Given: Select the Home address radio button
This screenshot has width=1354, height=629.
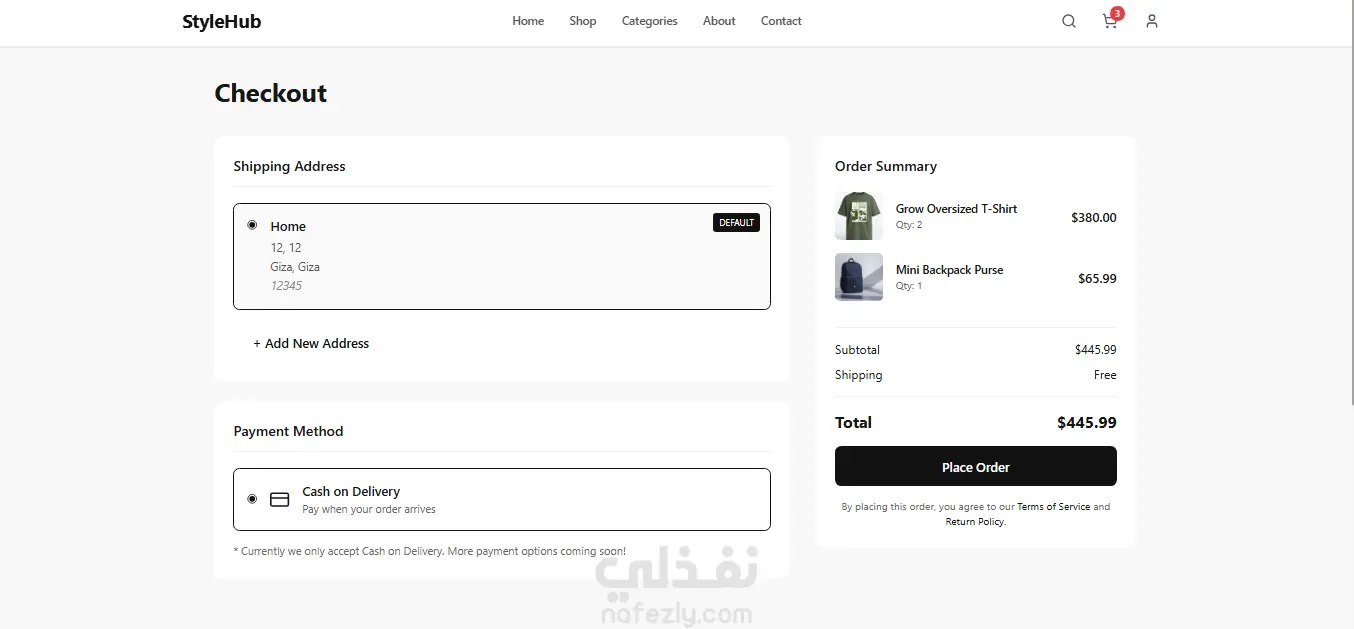Looking at the screenshot, I should pos(252,225).
